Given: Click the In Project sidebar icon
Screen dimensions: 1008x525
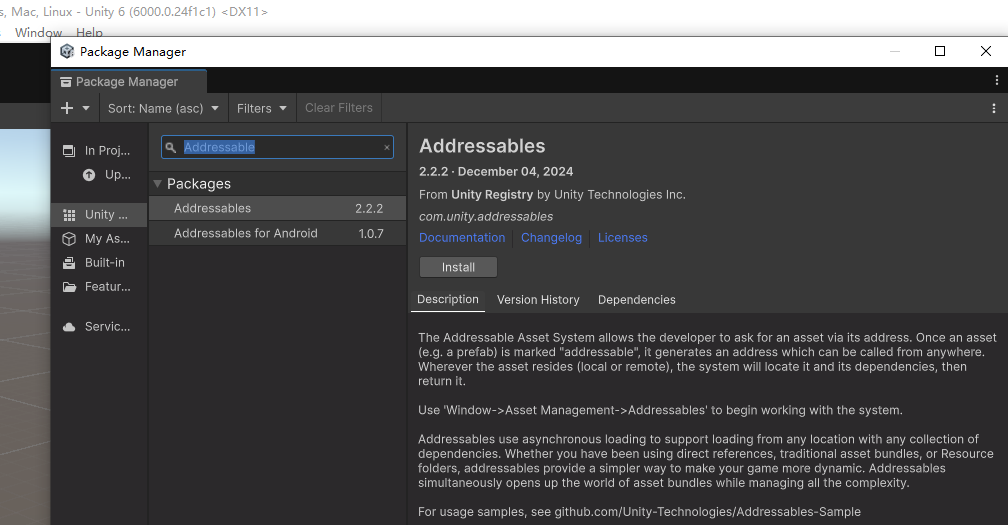Looking at the screenshot, I should click(x=69, y=151).
